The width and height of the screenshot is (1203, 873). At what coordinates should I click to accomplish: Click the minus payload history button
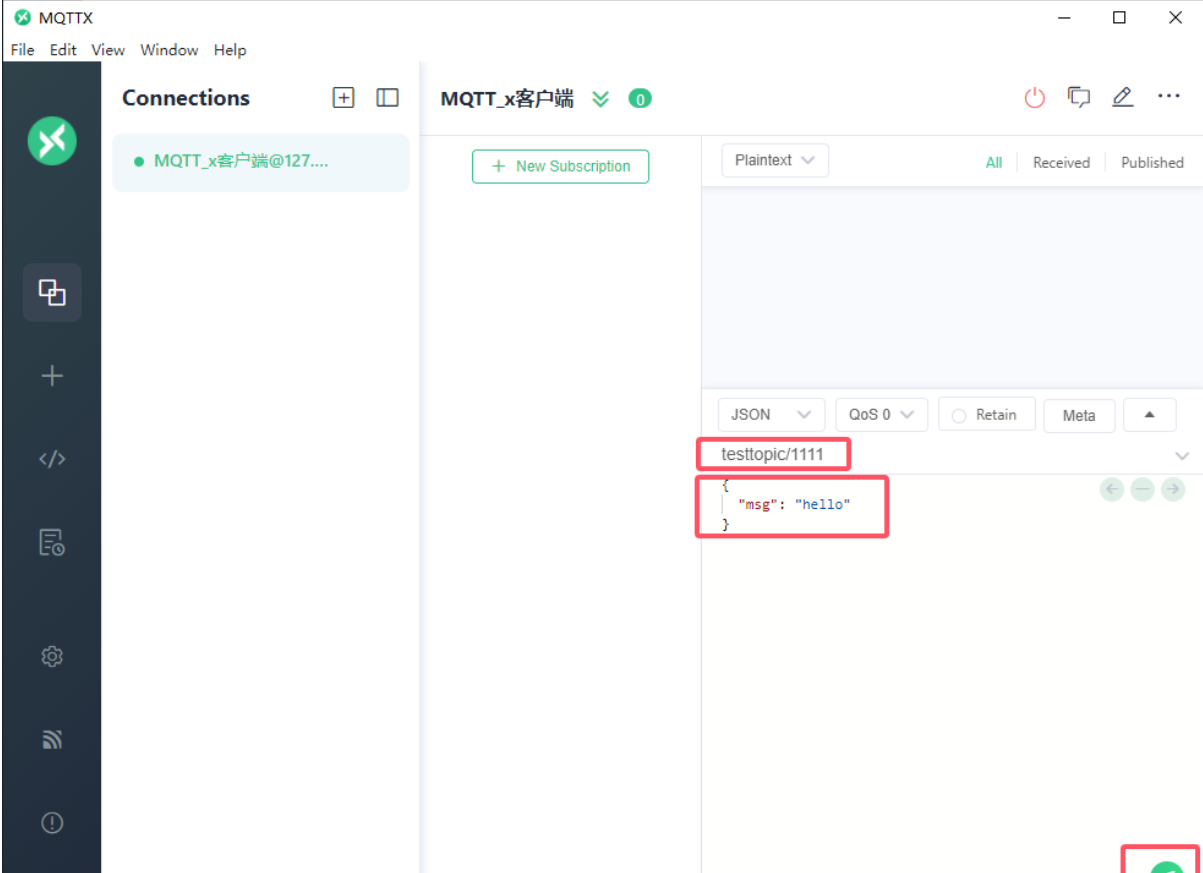[1143, 489]
